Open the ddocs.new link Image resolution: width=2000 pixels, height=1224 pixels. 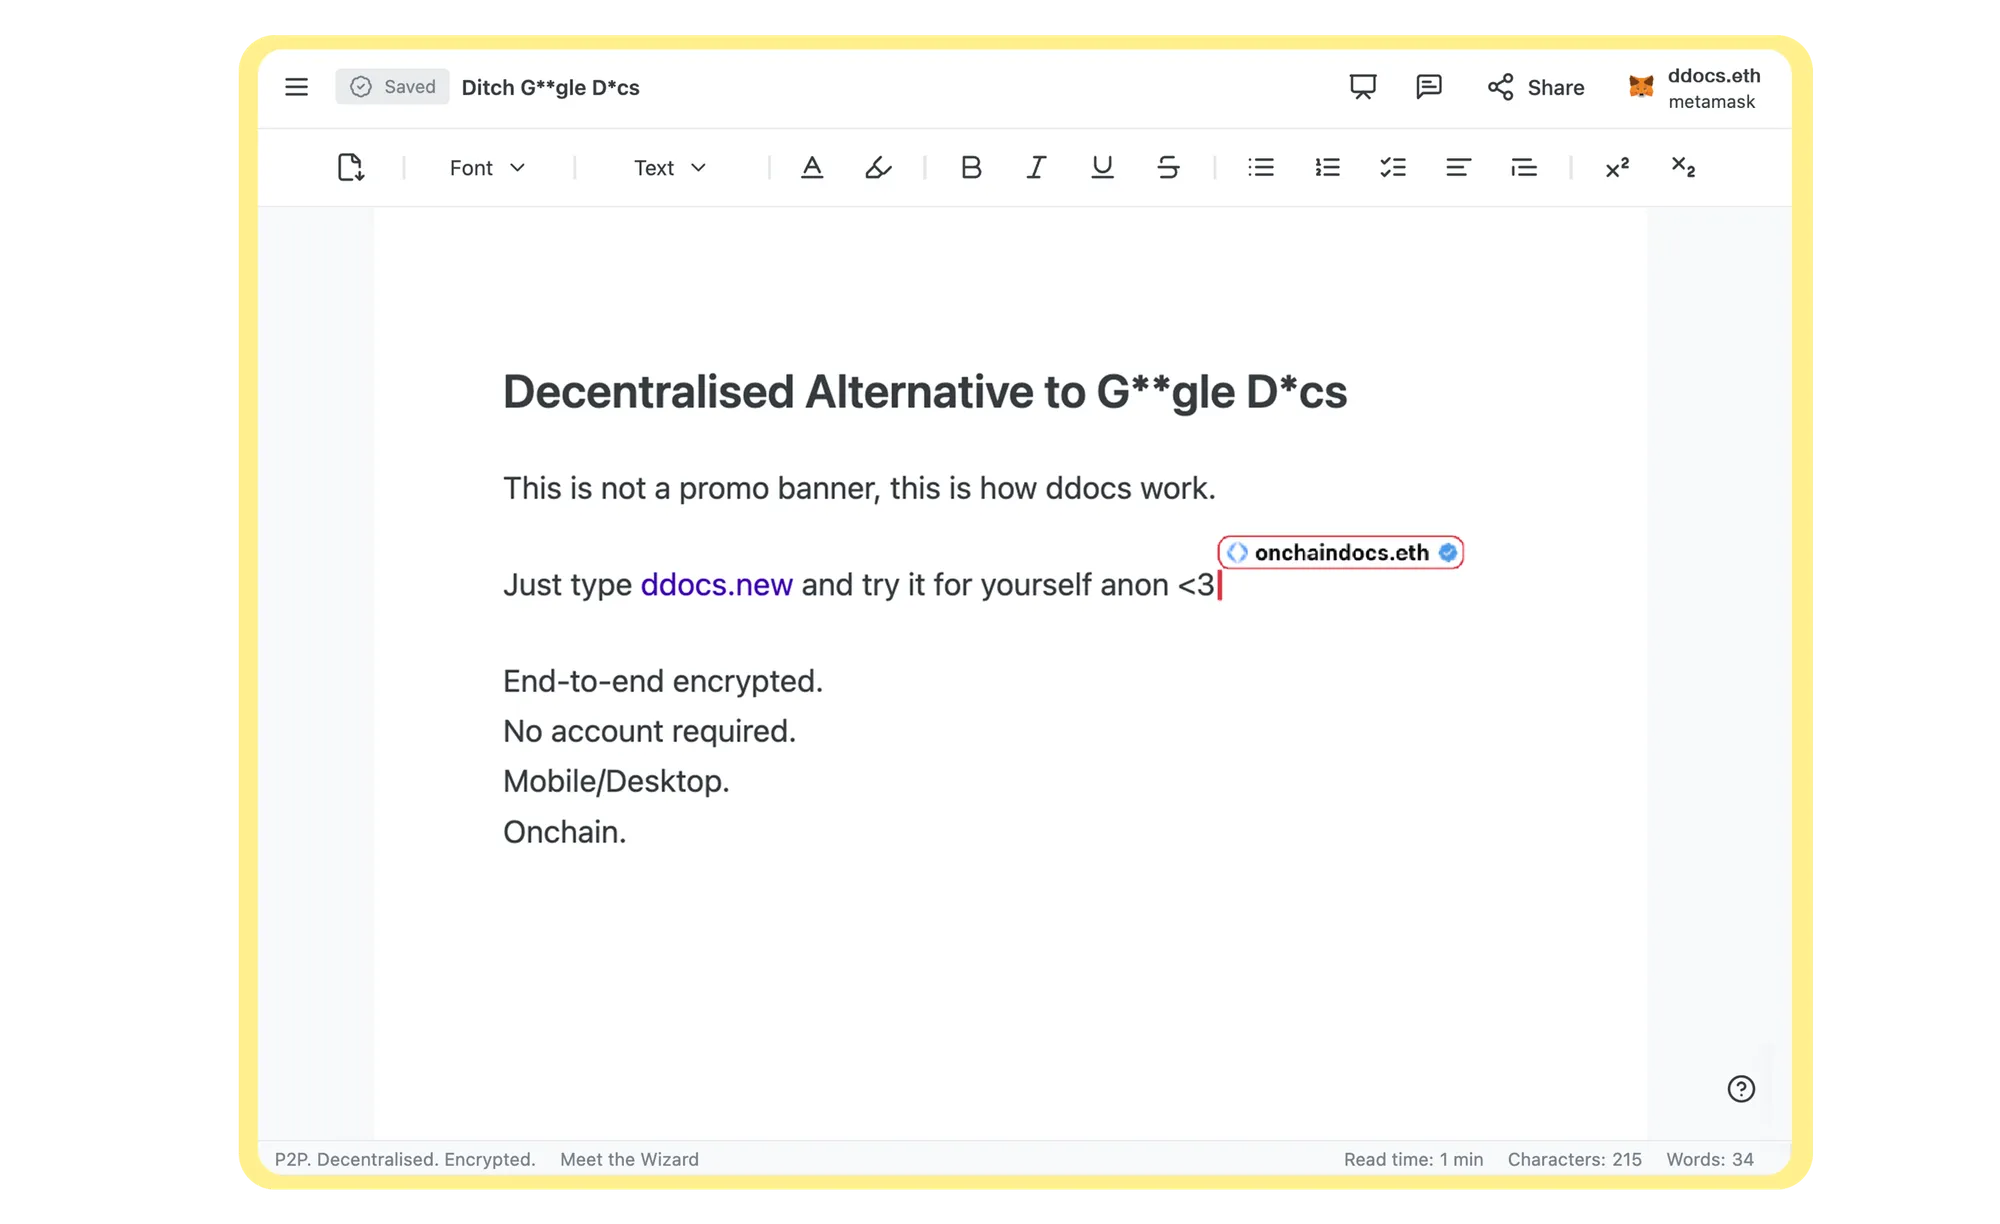tap(717, 584)
